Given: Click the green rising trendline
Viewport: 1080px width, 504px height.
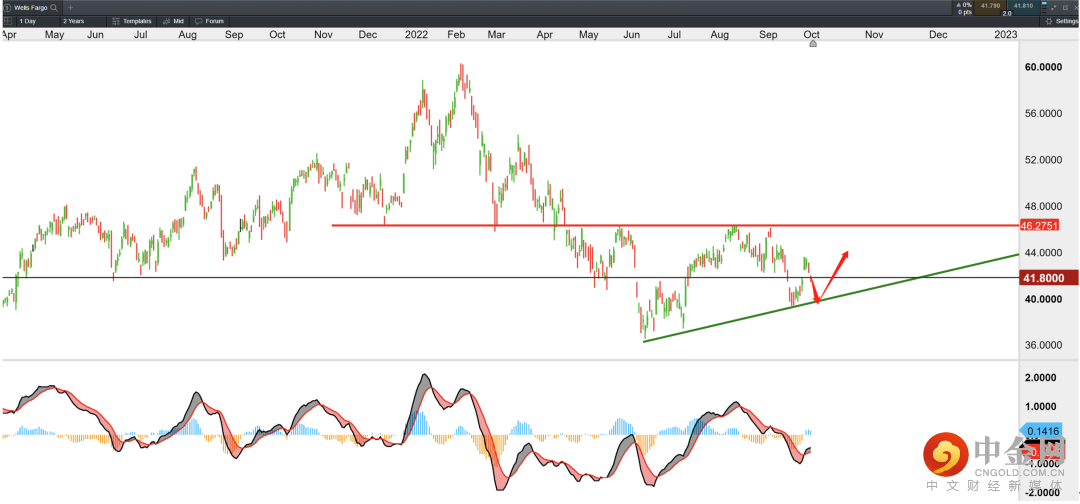Looking at the screenshot, I should click(830, 297).
